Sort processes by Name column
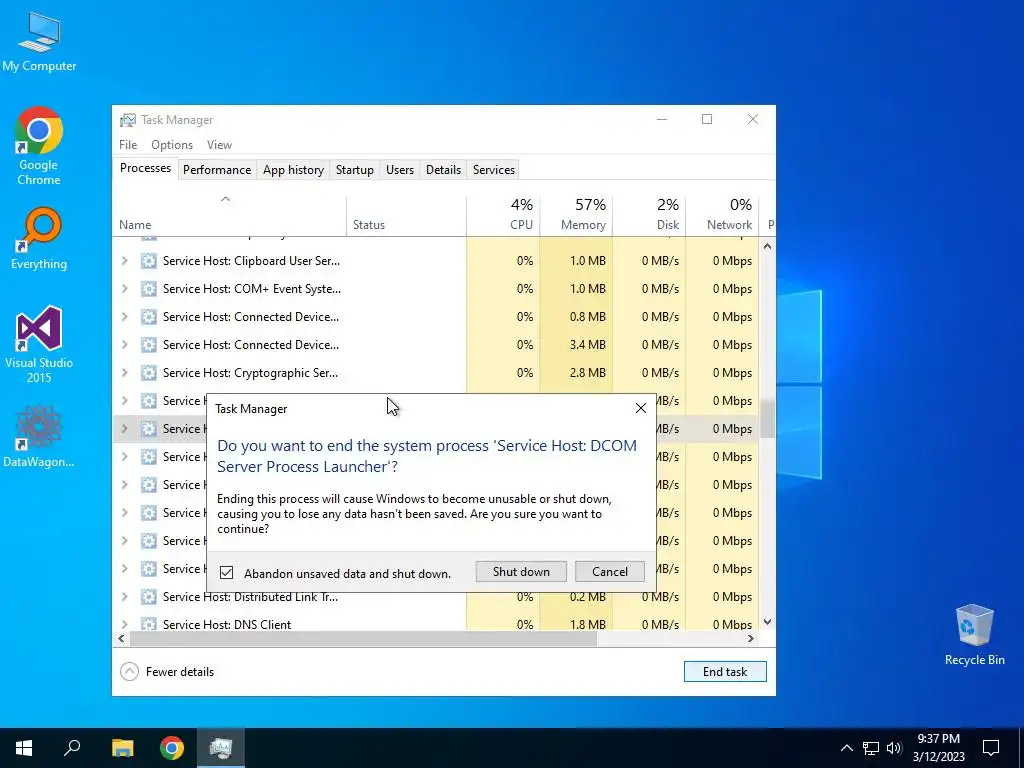The height and width of the screenshot is (768, 1024). coord(229,216)
